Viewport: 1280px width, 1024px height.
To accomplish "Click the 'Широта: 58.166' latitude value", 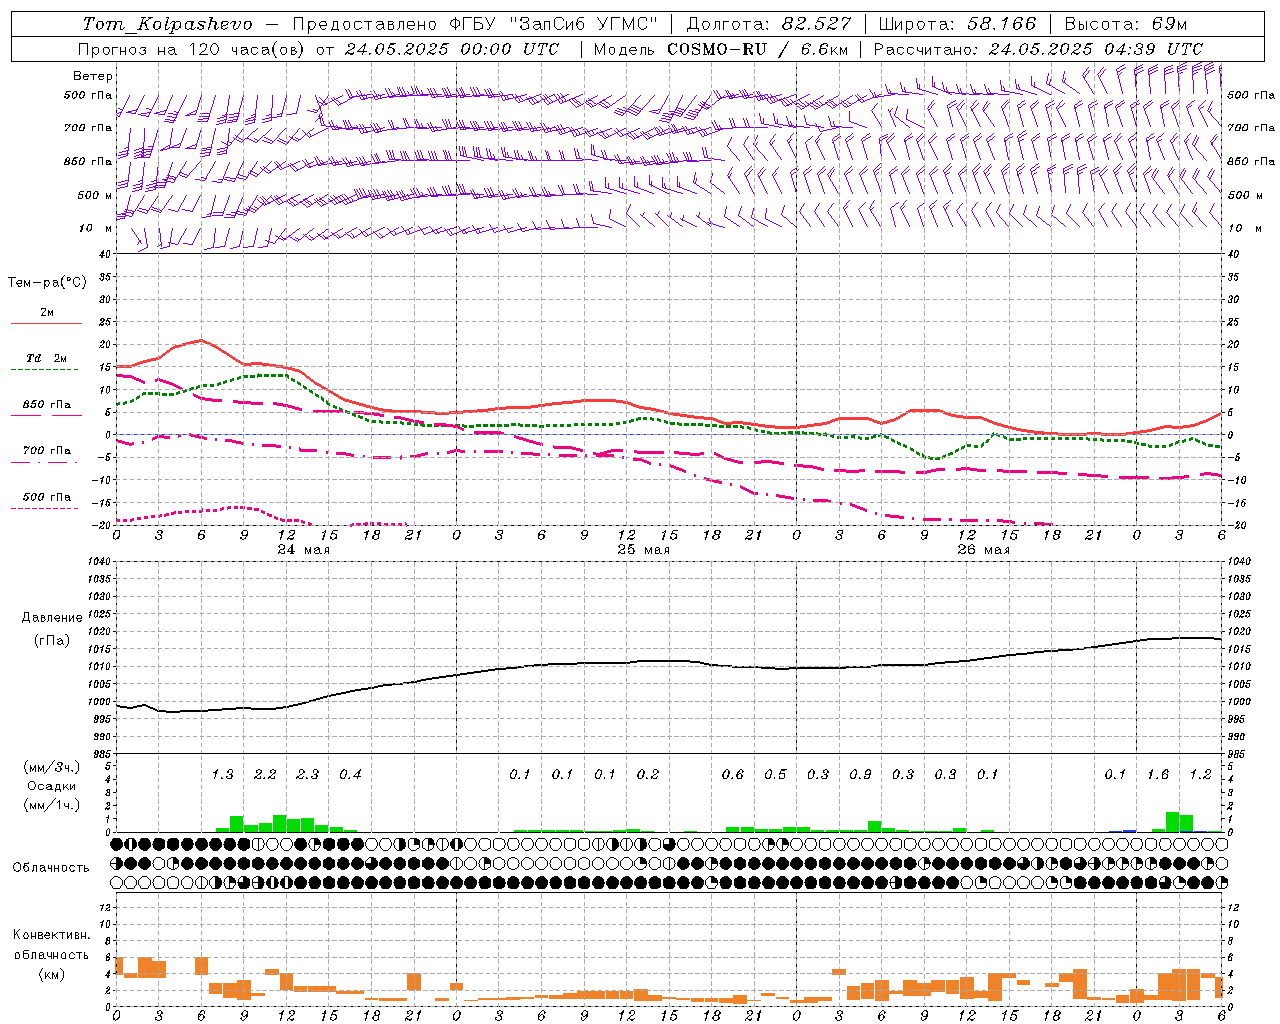I will coord(958,24).
